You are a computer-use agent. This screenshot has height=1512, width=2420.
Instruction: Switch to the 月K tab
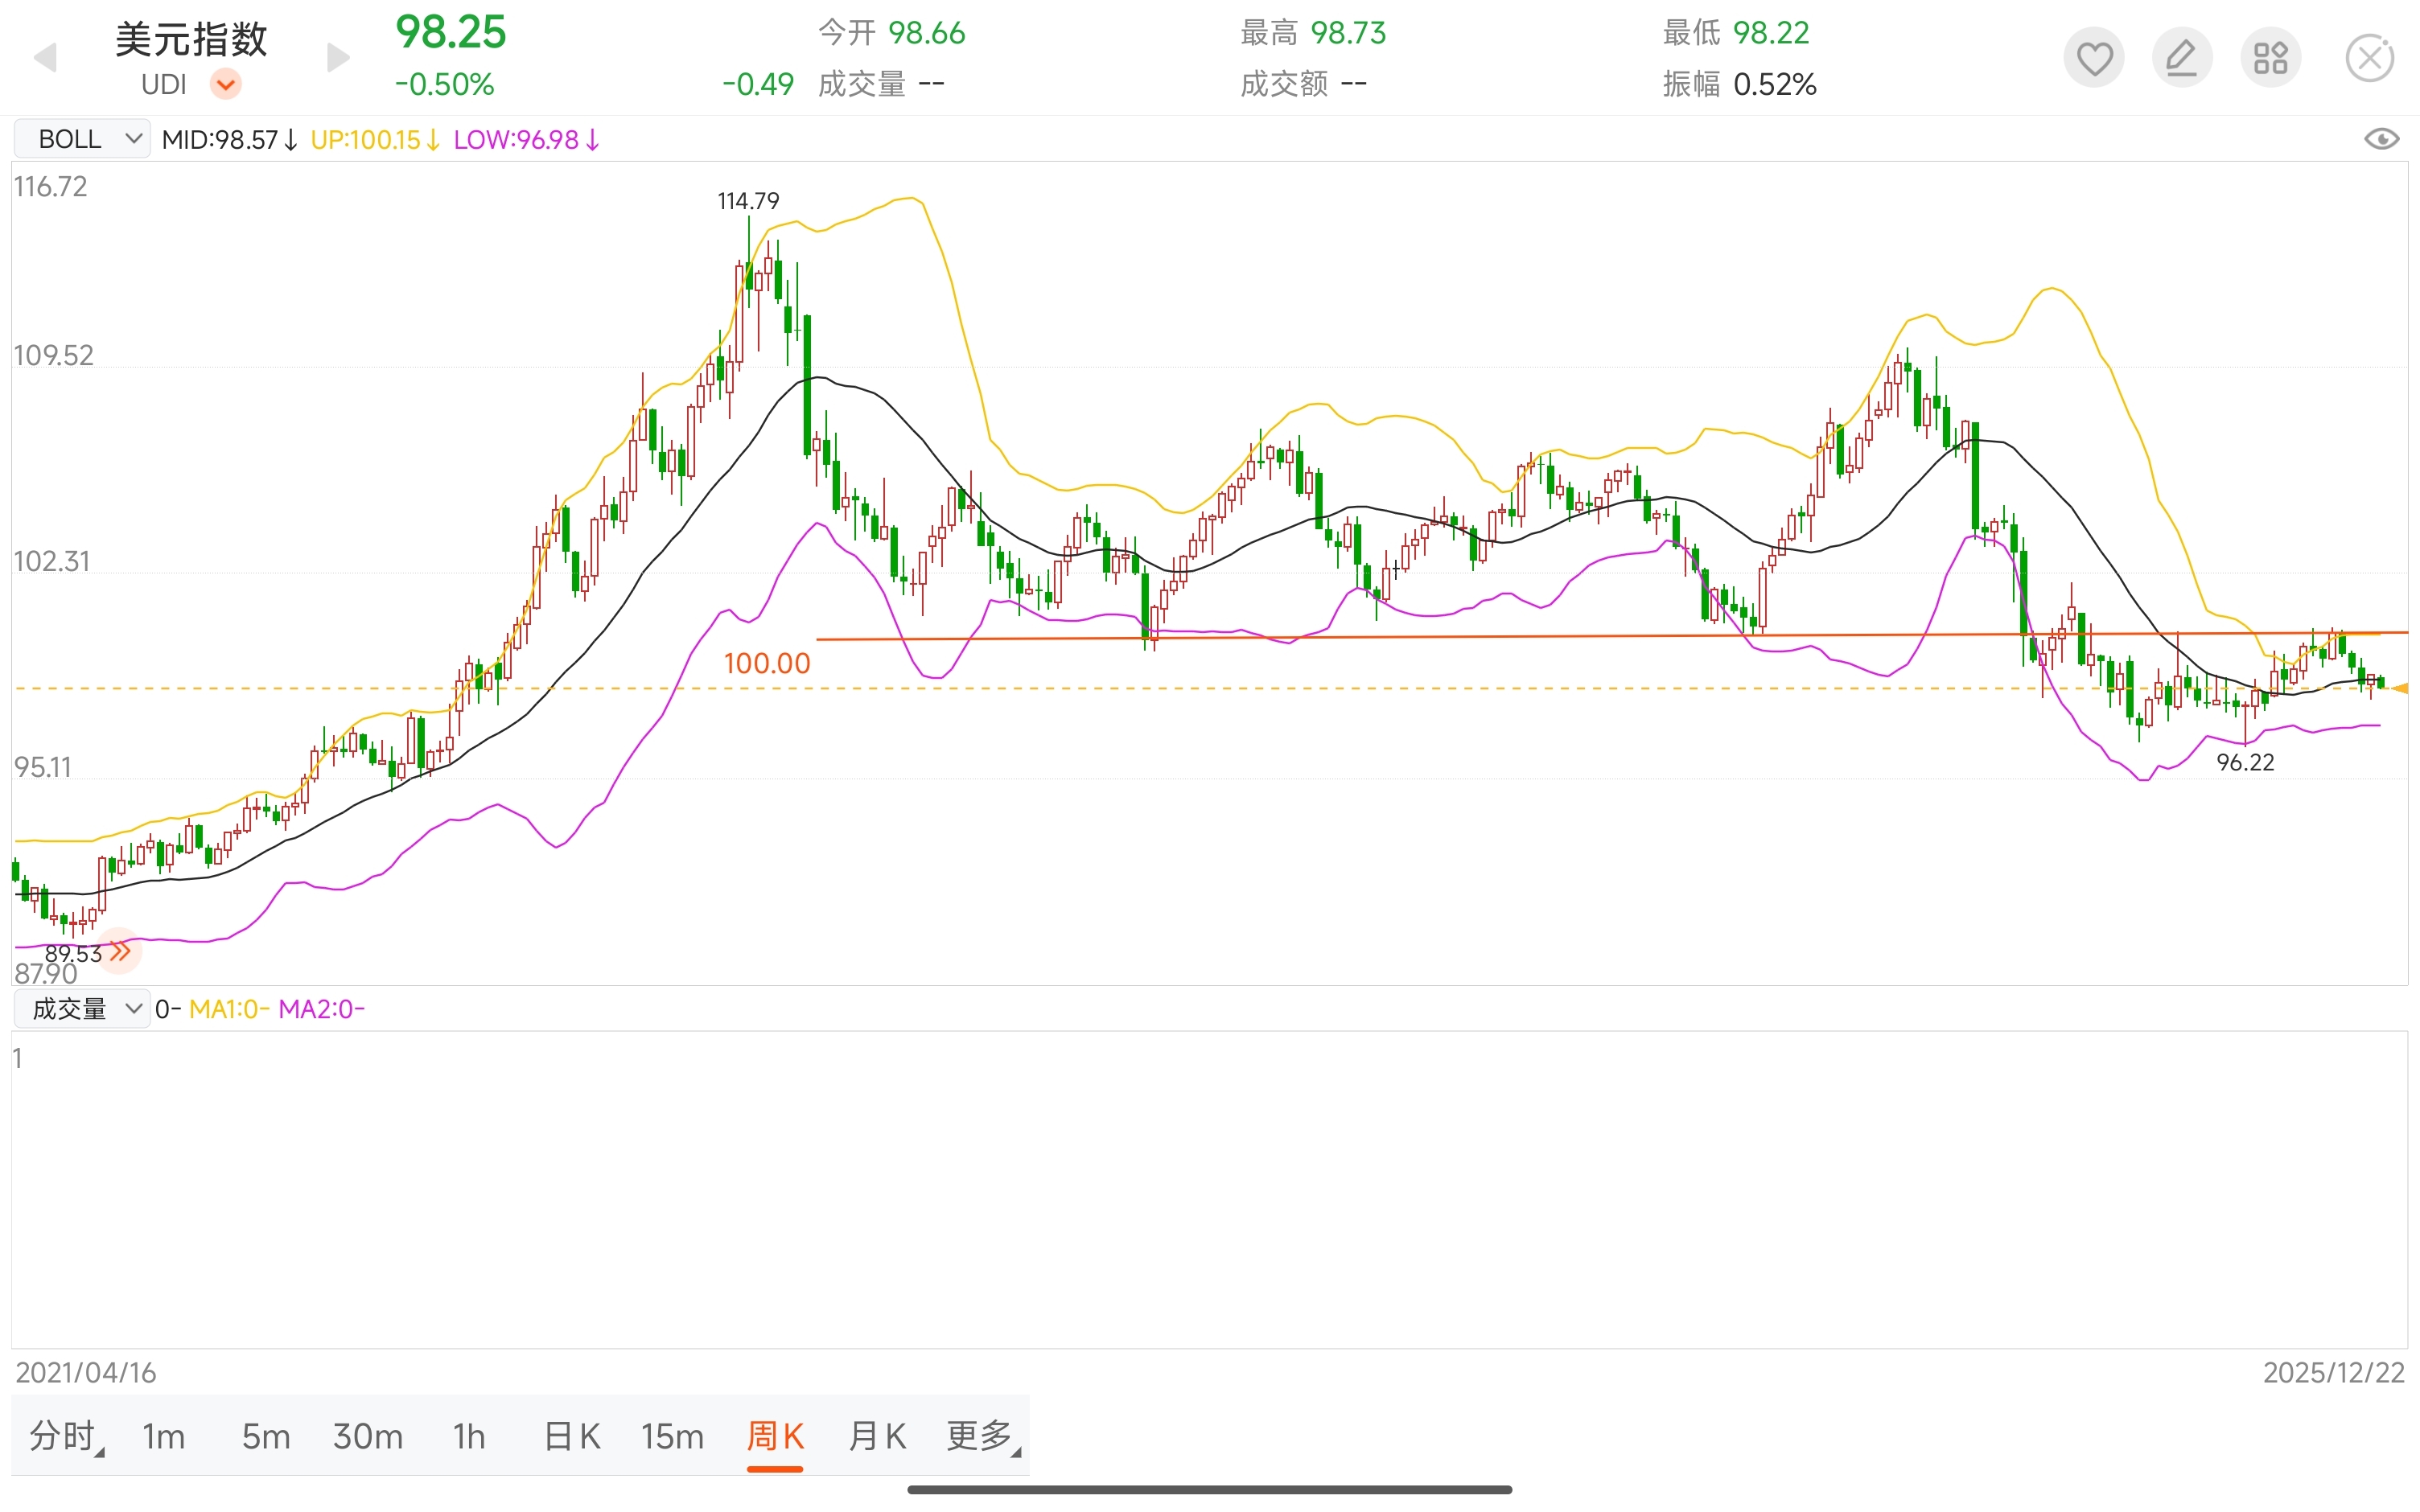(876, 1436)
